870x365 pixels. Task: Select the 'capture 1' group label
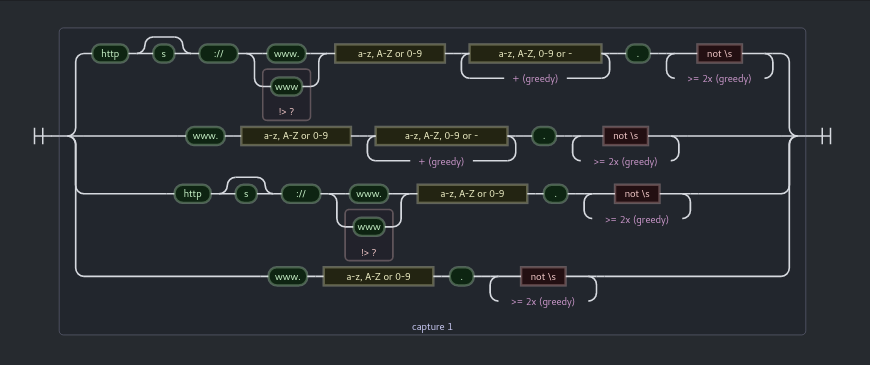point(432,327)
